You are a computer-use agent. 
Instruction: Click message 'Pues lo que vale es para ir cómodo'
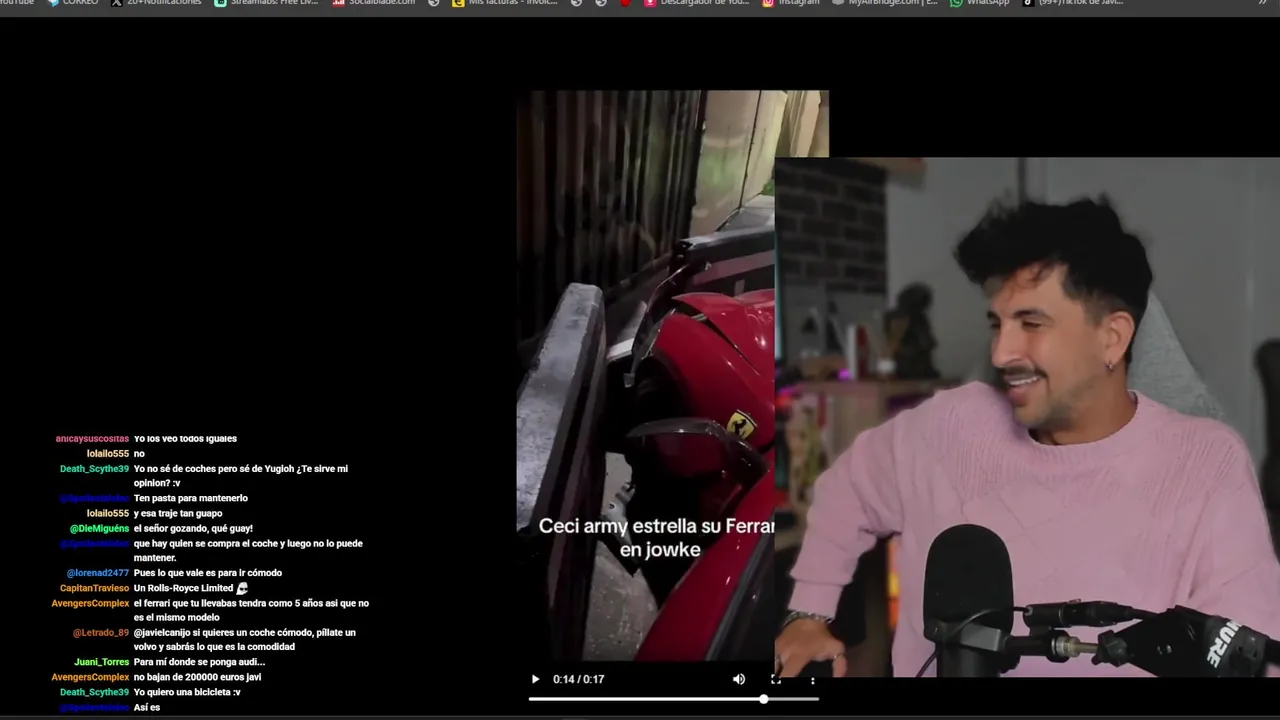(207, 573)
